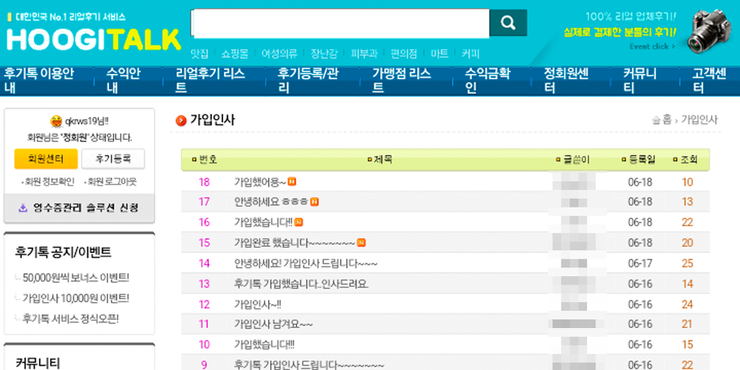Focus the top search input field
Screen dimensions: 740x370
(x=340, y=23)
